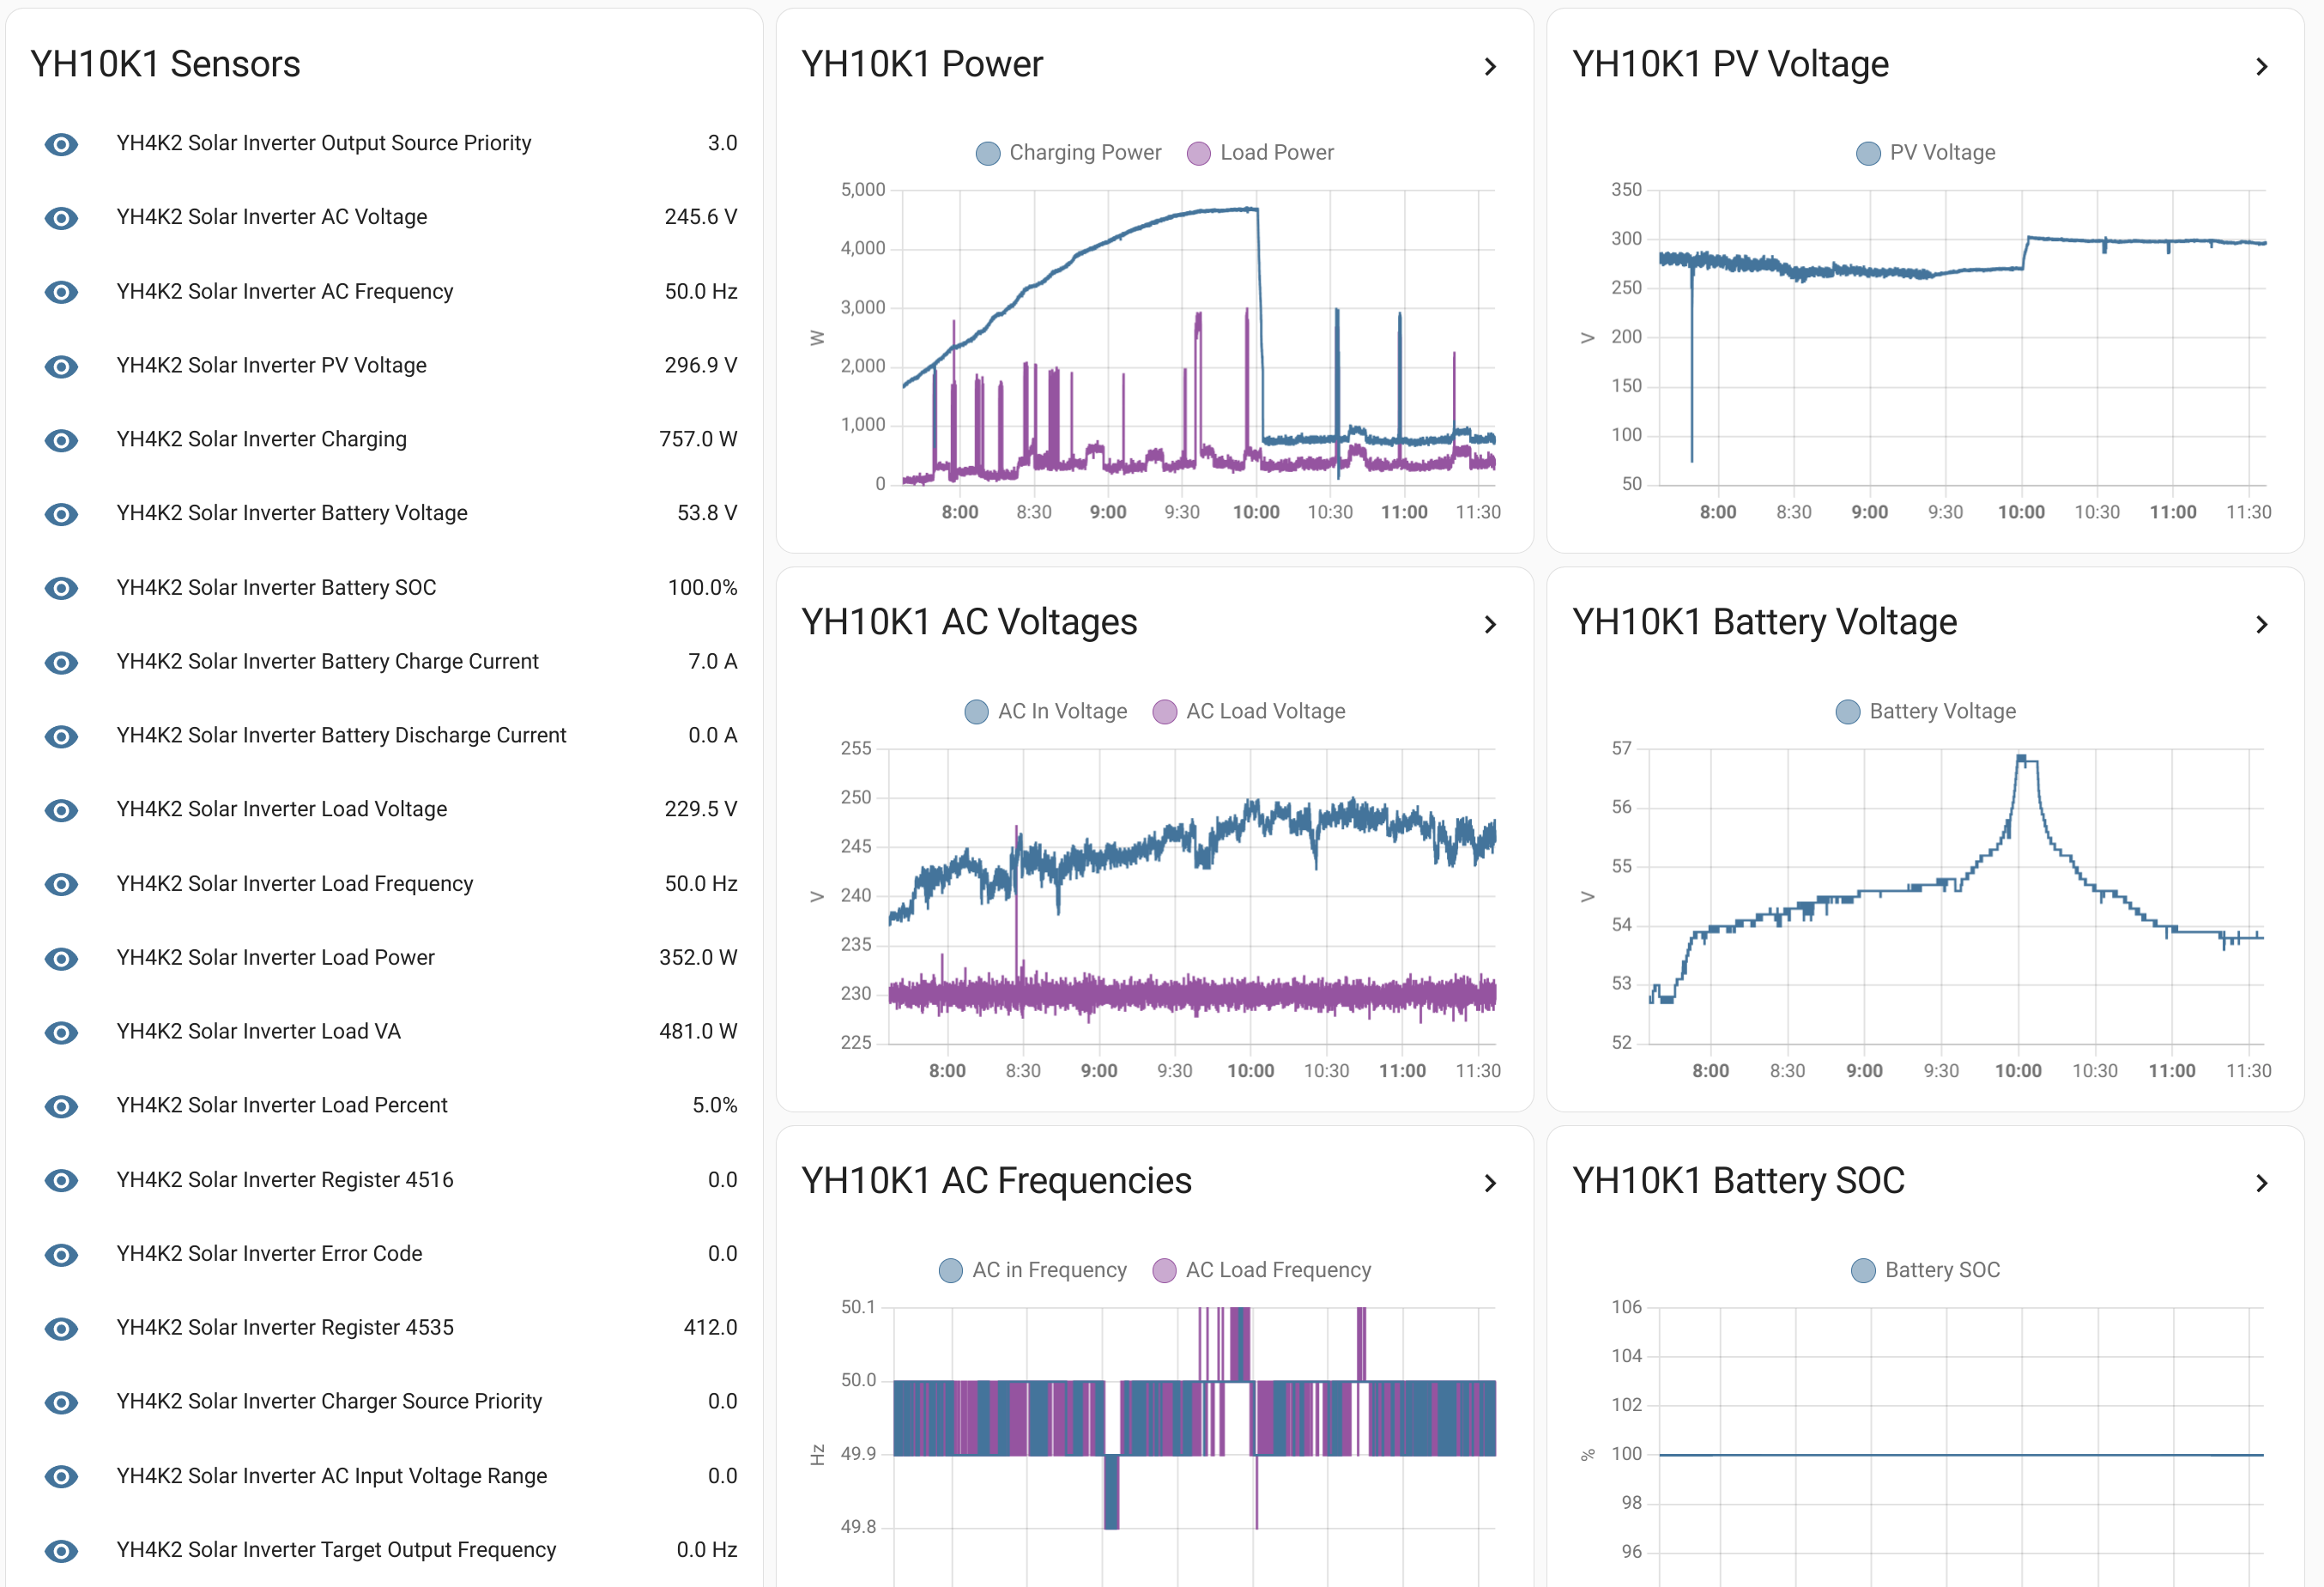Click eye icon beside Load VA sensor
2324x1587 pixels.
pos(61,1032)
